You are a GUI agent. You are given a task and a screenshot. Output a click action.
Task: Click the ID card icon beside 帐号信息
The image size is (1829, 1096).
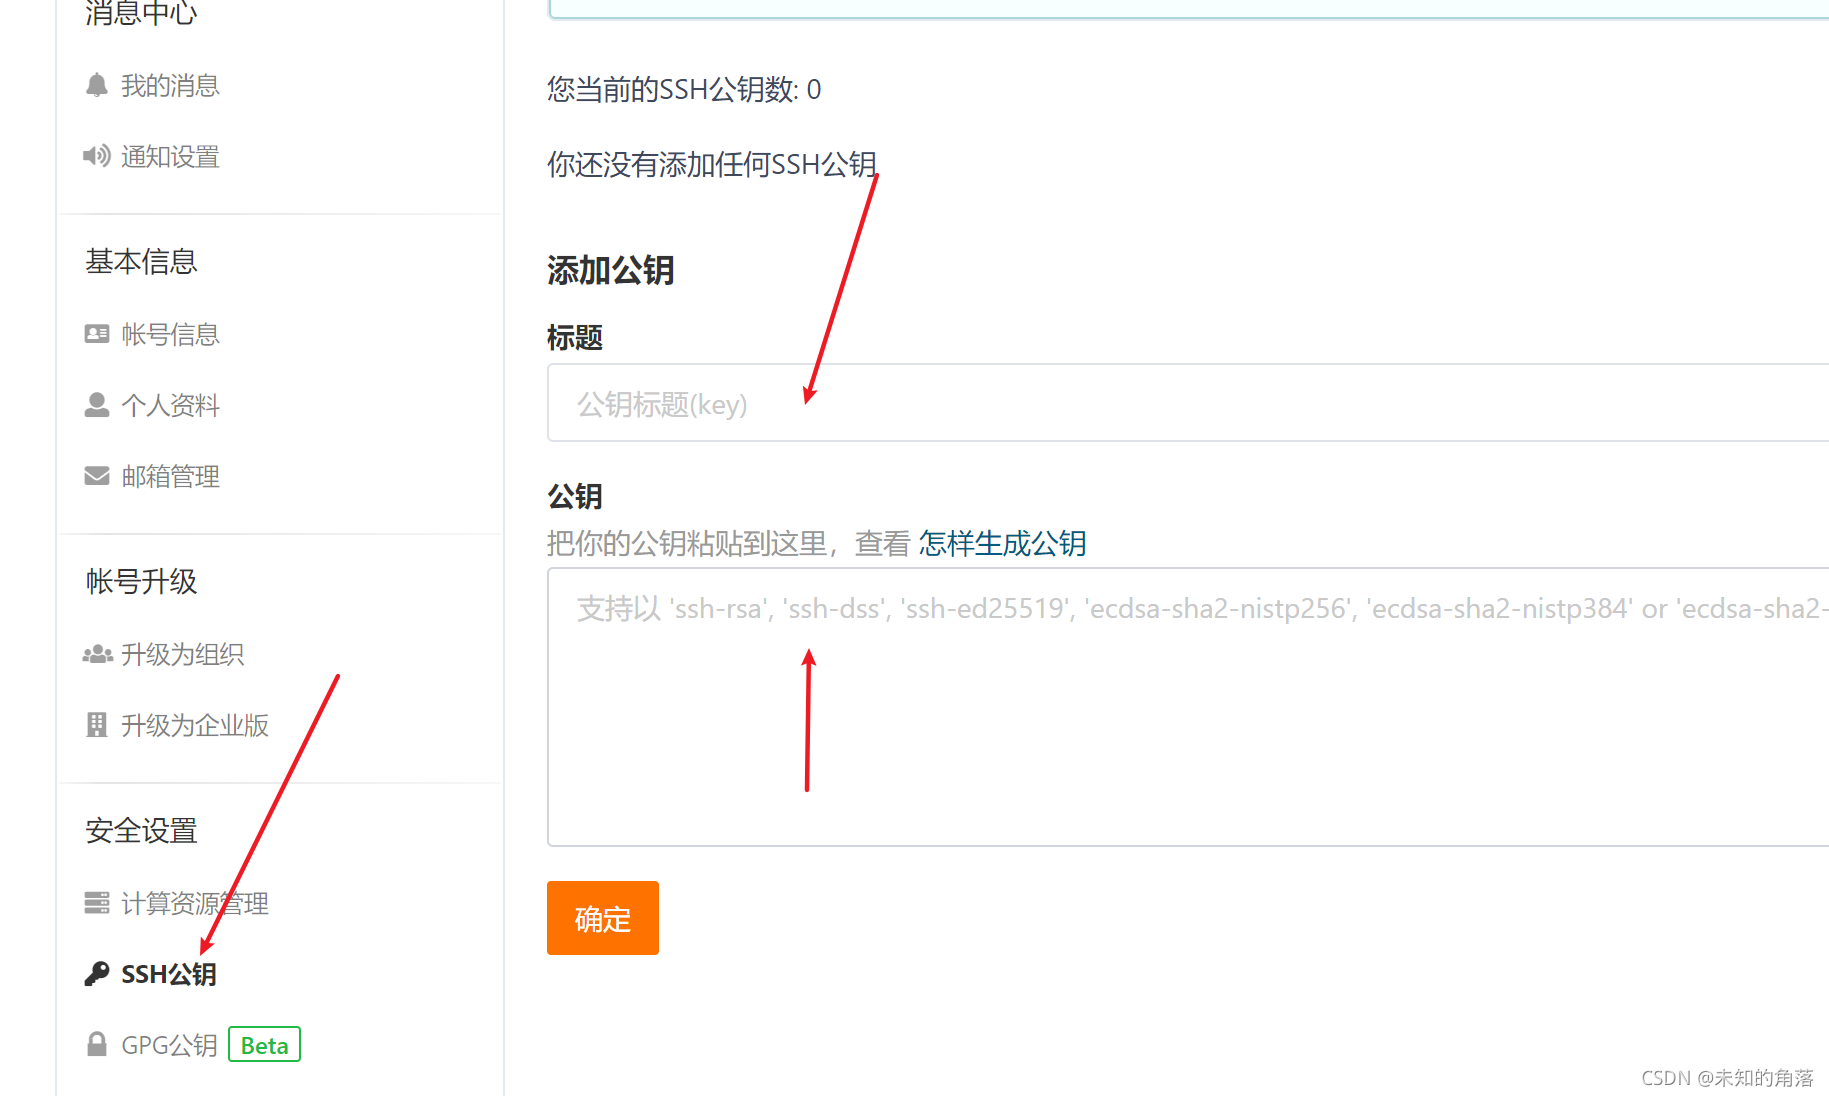point(97,334)
